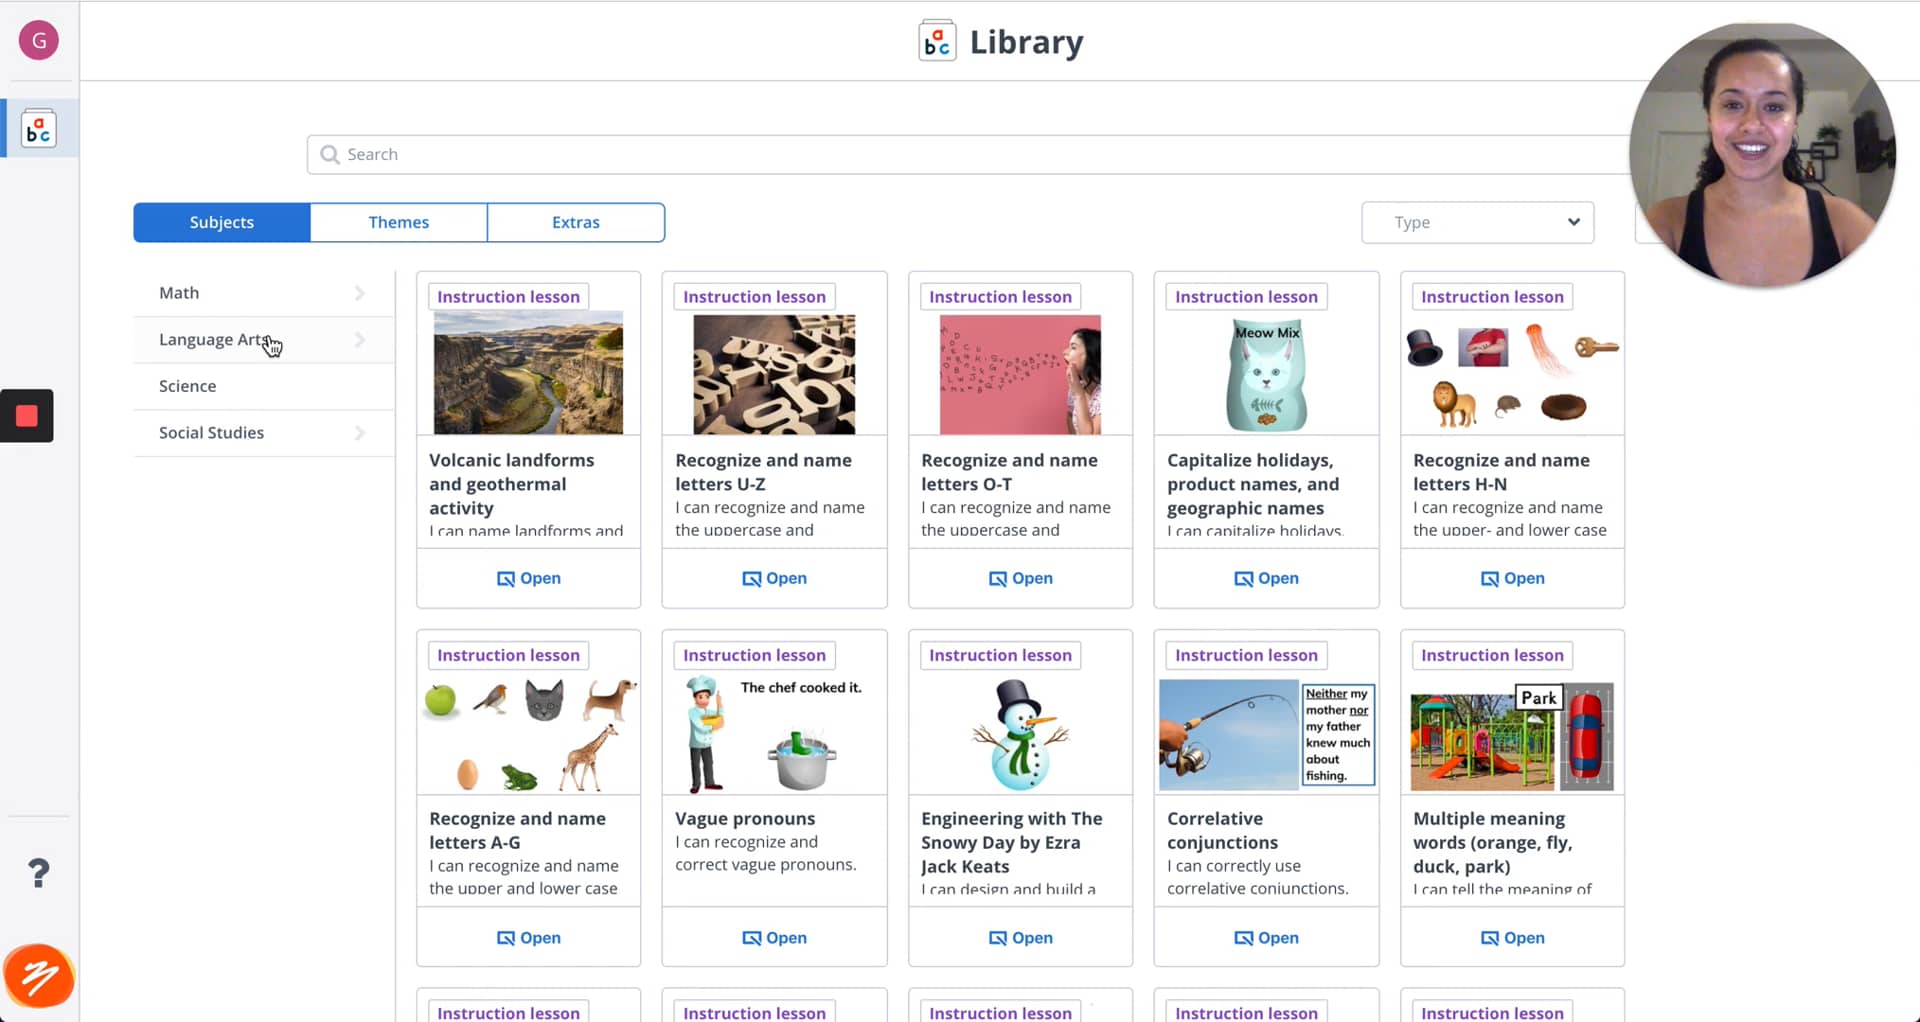Click the G profile avatar in top-left corner
Viewport: 1920px width, 1022px height.
click(38, 40)
